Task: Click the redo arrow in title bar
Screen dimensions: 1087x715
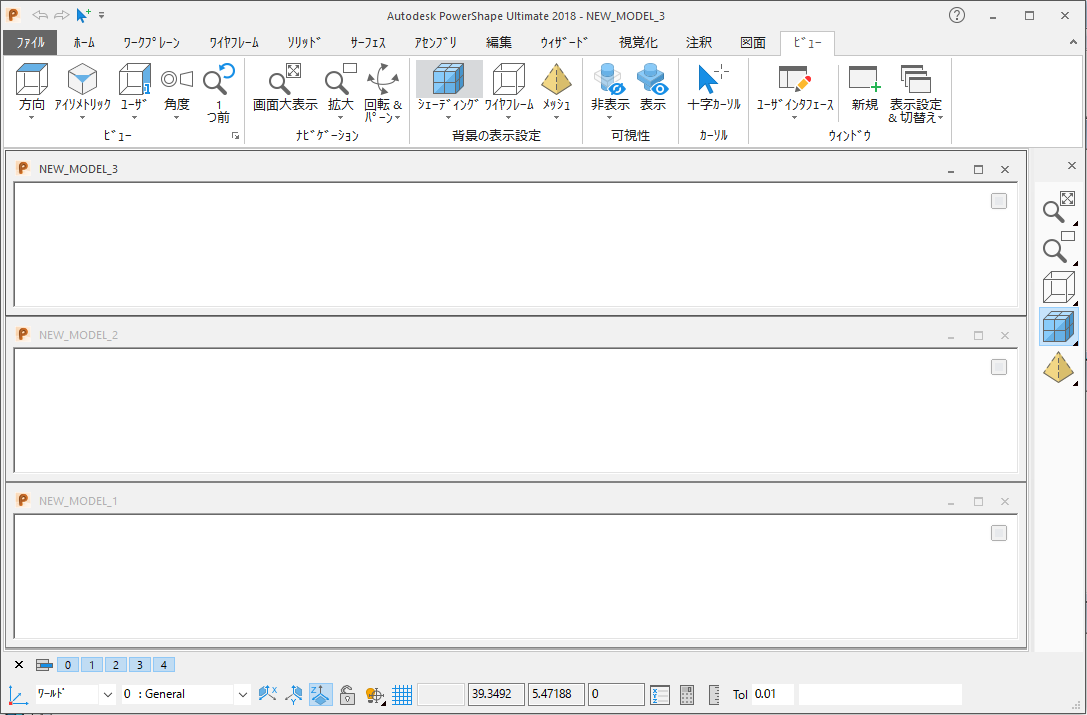Action: point(62,15)
